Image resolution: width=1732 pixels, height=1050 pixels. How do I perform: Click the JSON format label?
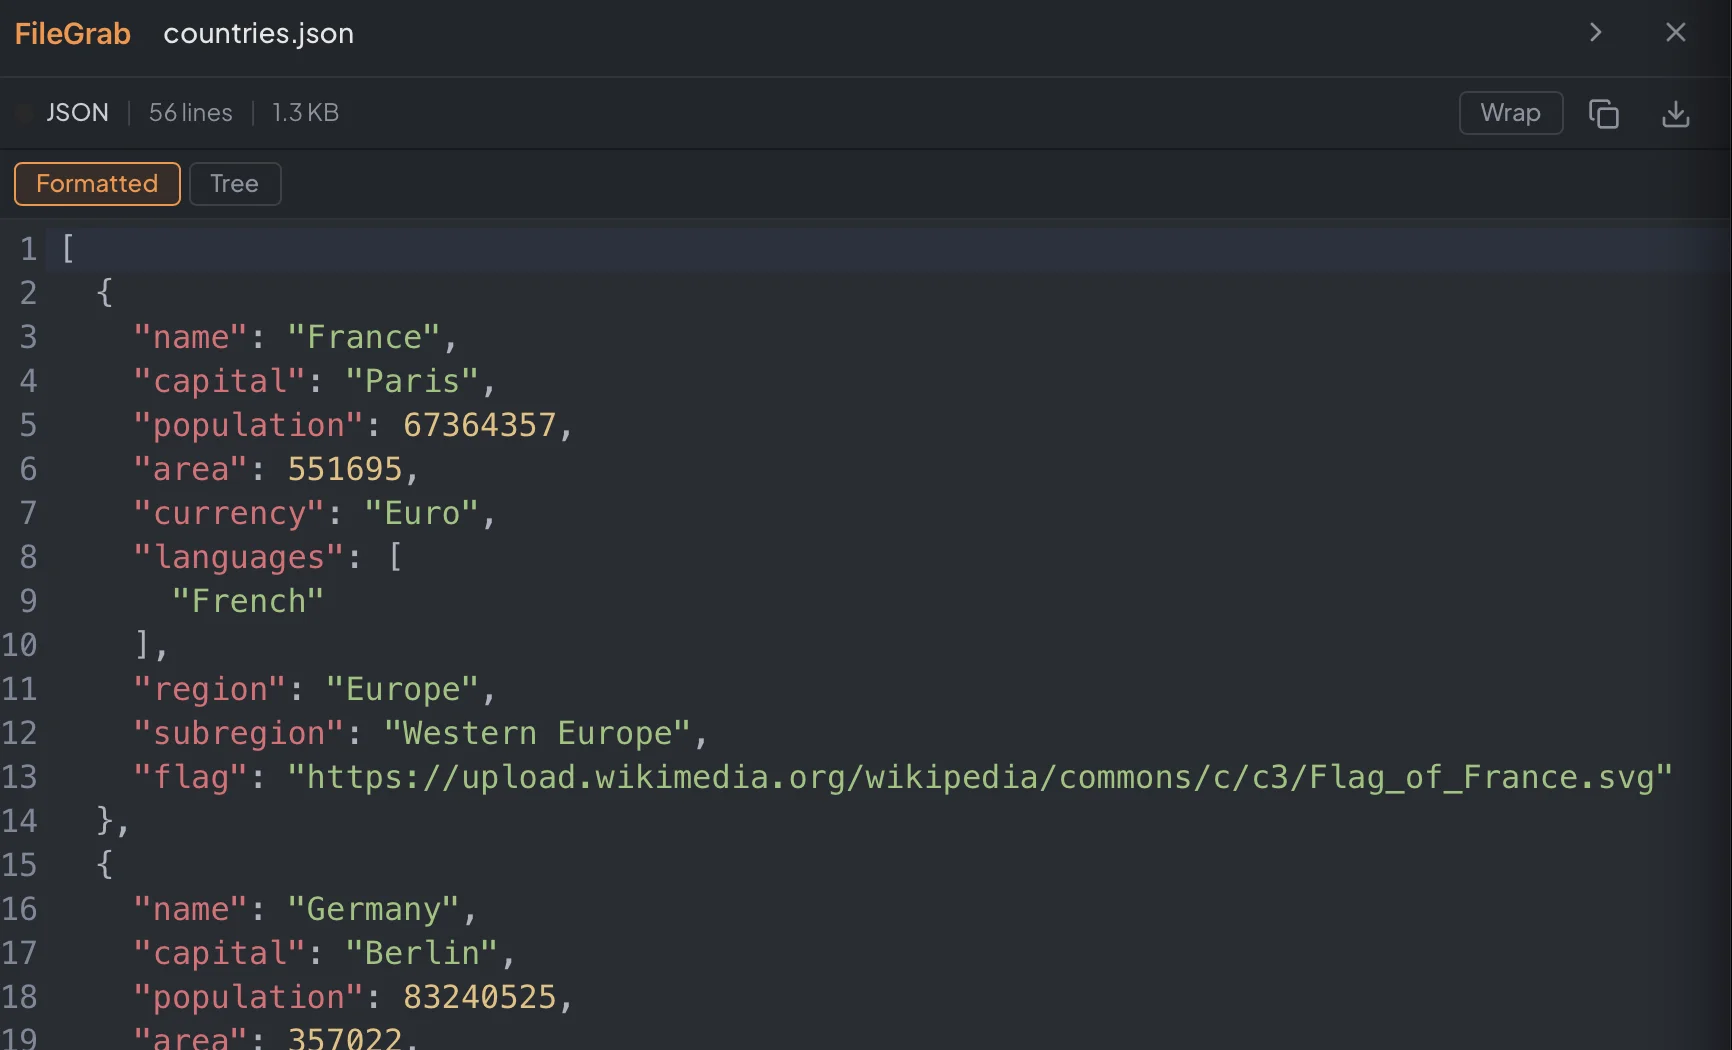tap(77, 112)
